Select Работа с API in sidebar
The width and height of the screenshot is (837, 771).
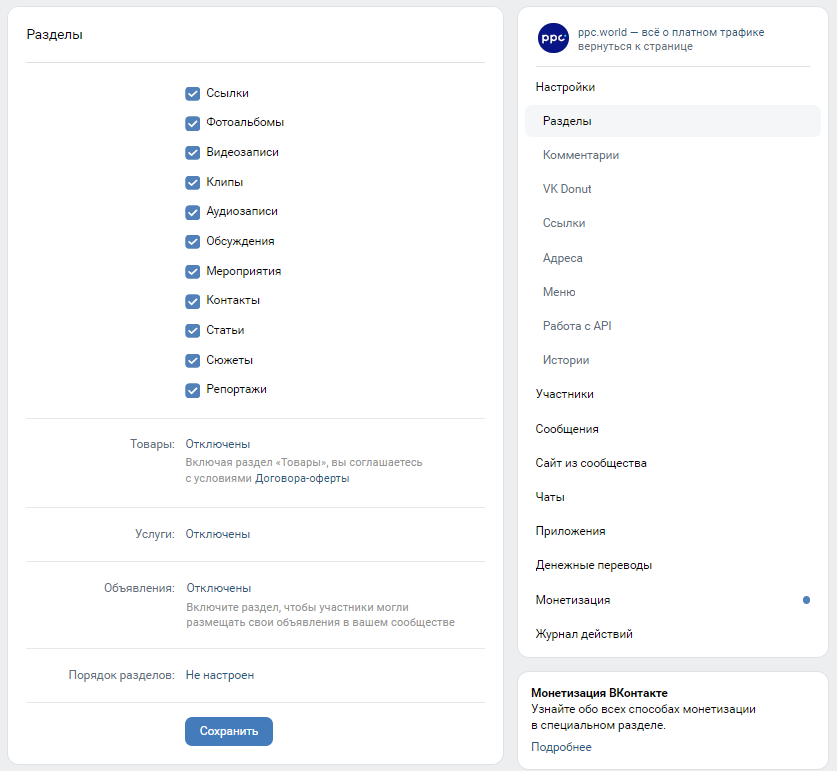click(577, 326)
